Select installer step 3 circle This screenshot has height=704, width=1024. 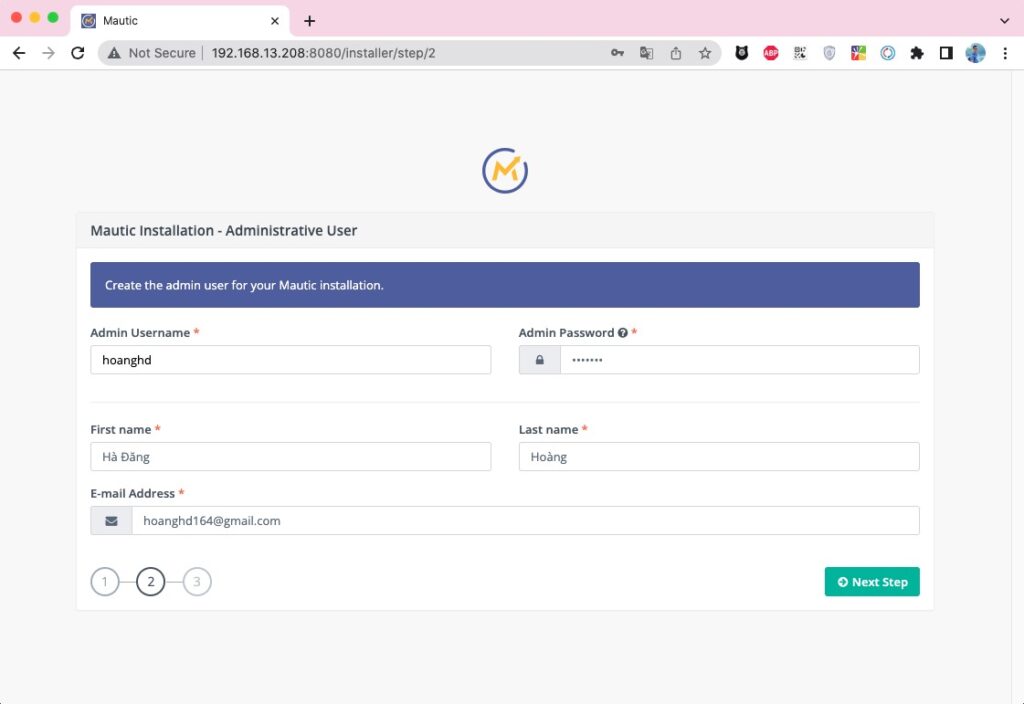click(197, 581)
